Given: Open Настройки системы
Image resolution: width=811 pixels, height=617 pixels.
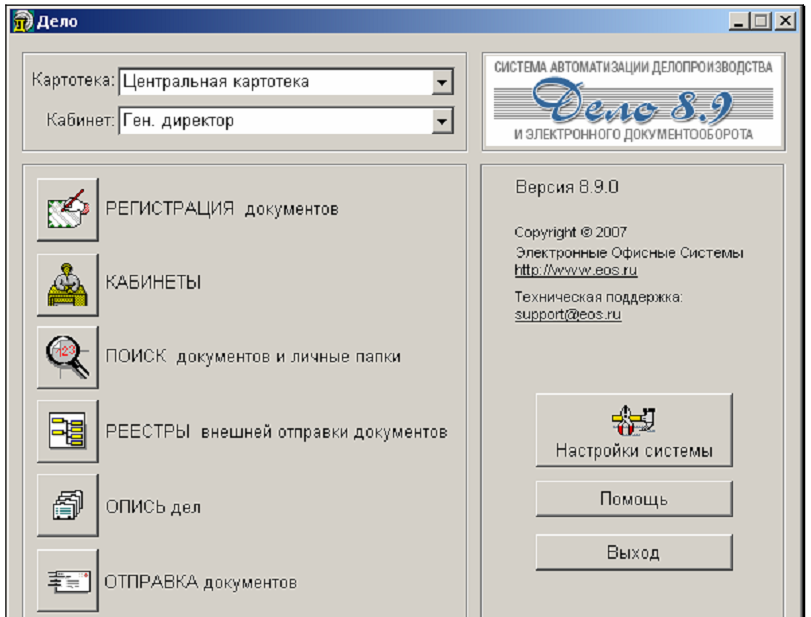Looking at the screenshot, I should pyautogui.click(x=634, y=430).
